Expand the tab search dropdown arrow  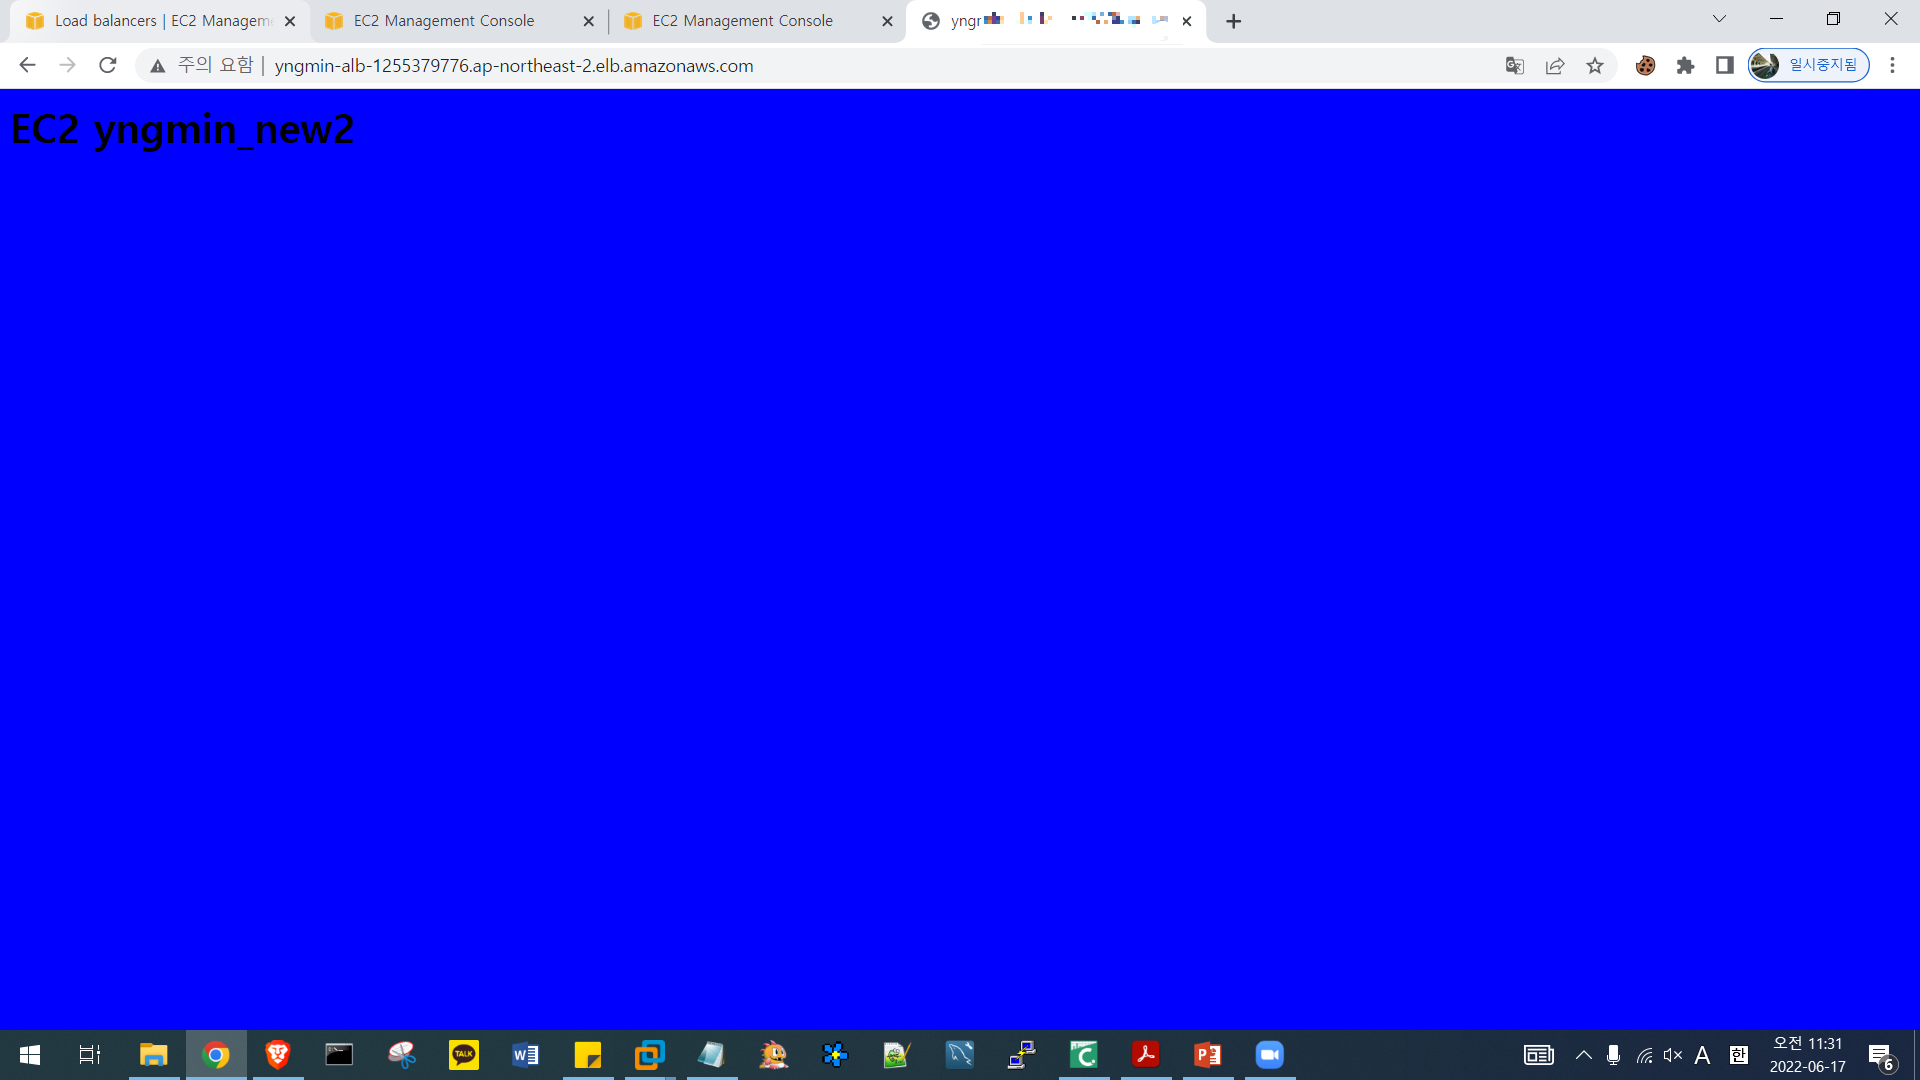1719,19
